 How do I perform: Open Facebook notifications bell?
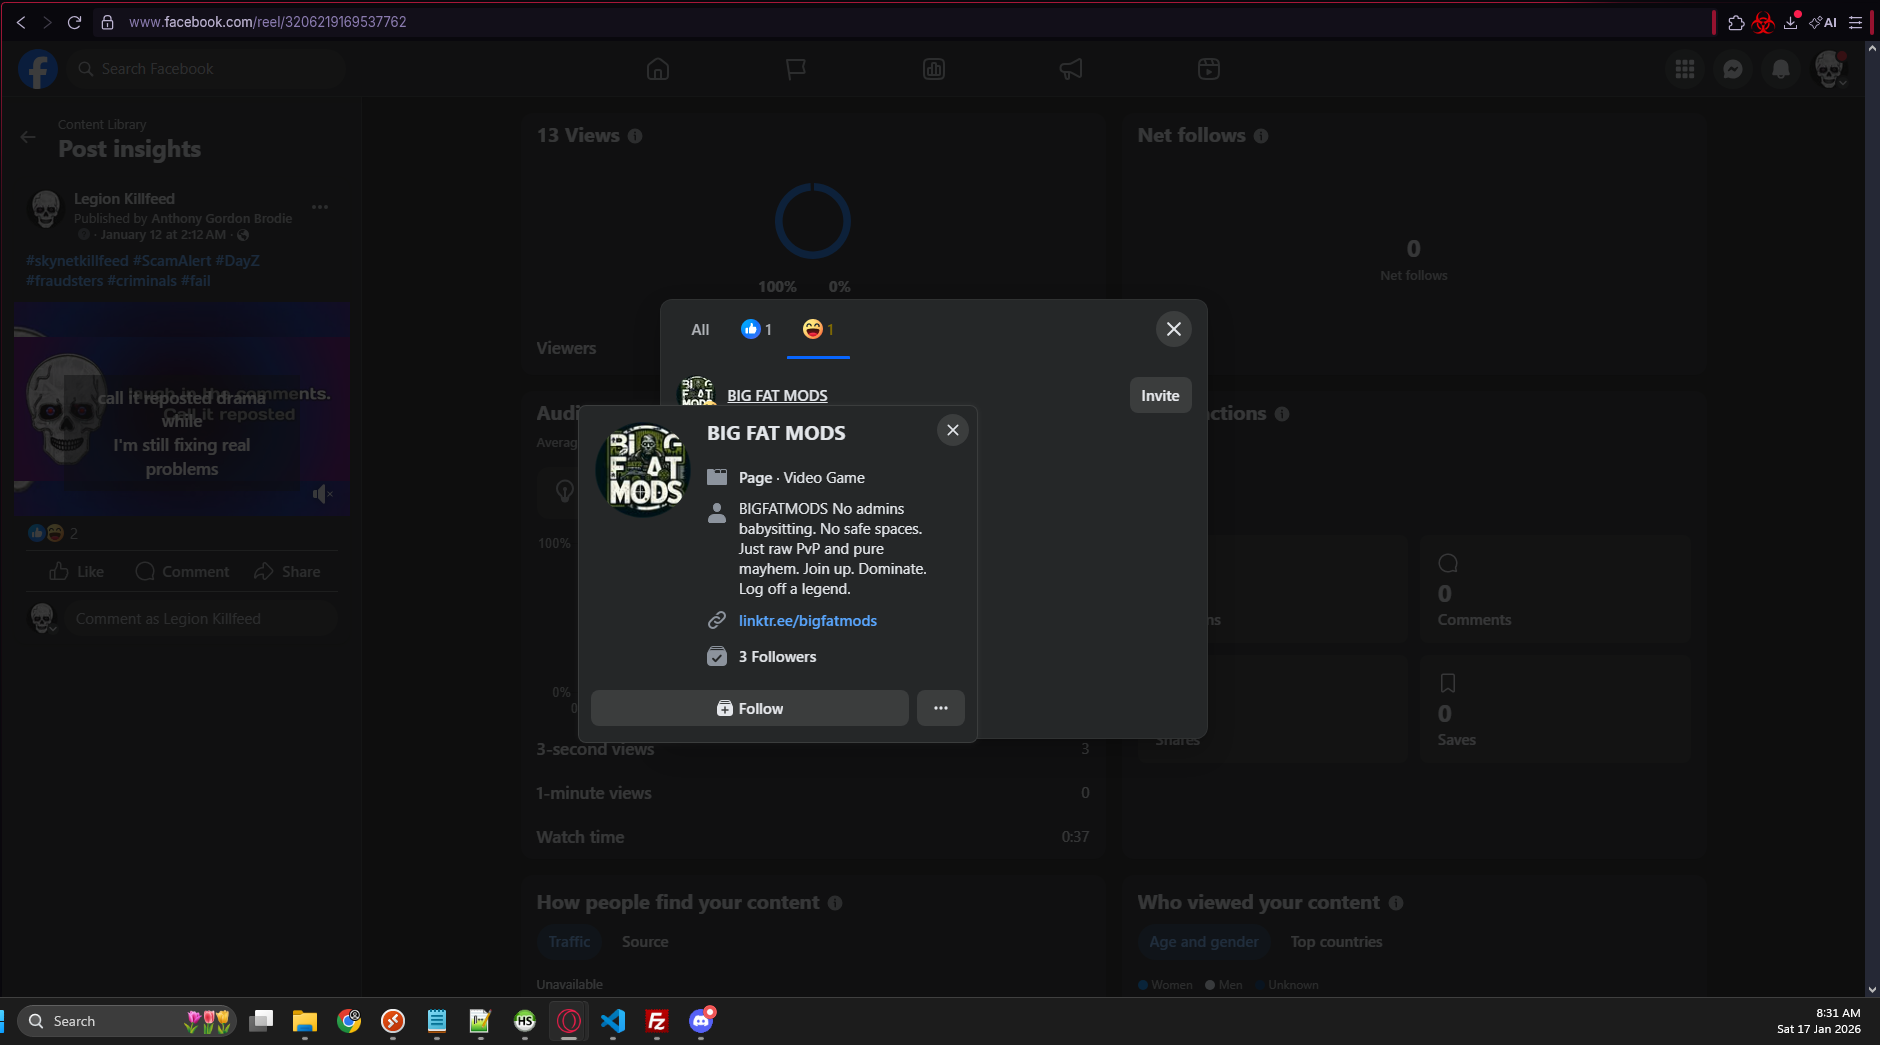(x=1781, y=69)
